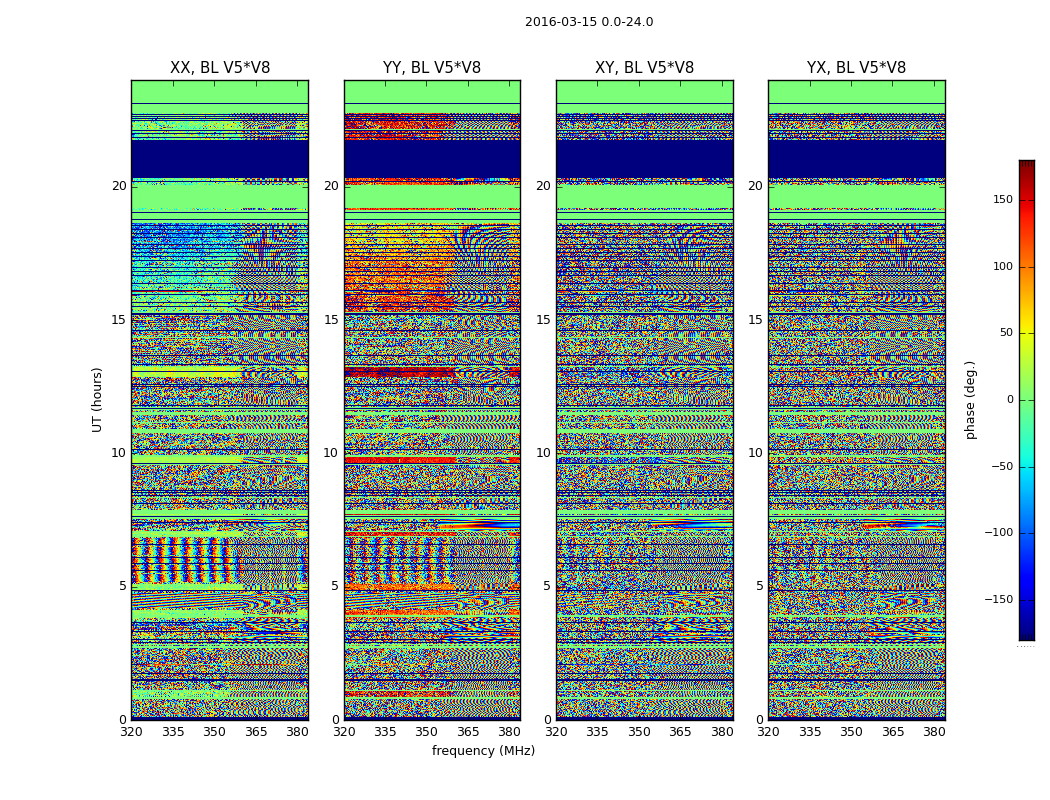
Task: Click the figure title '2016-03-15 0.0-24.0'
Action: coord(589,22)
